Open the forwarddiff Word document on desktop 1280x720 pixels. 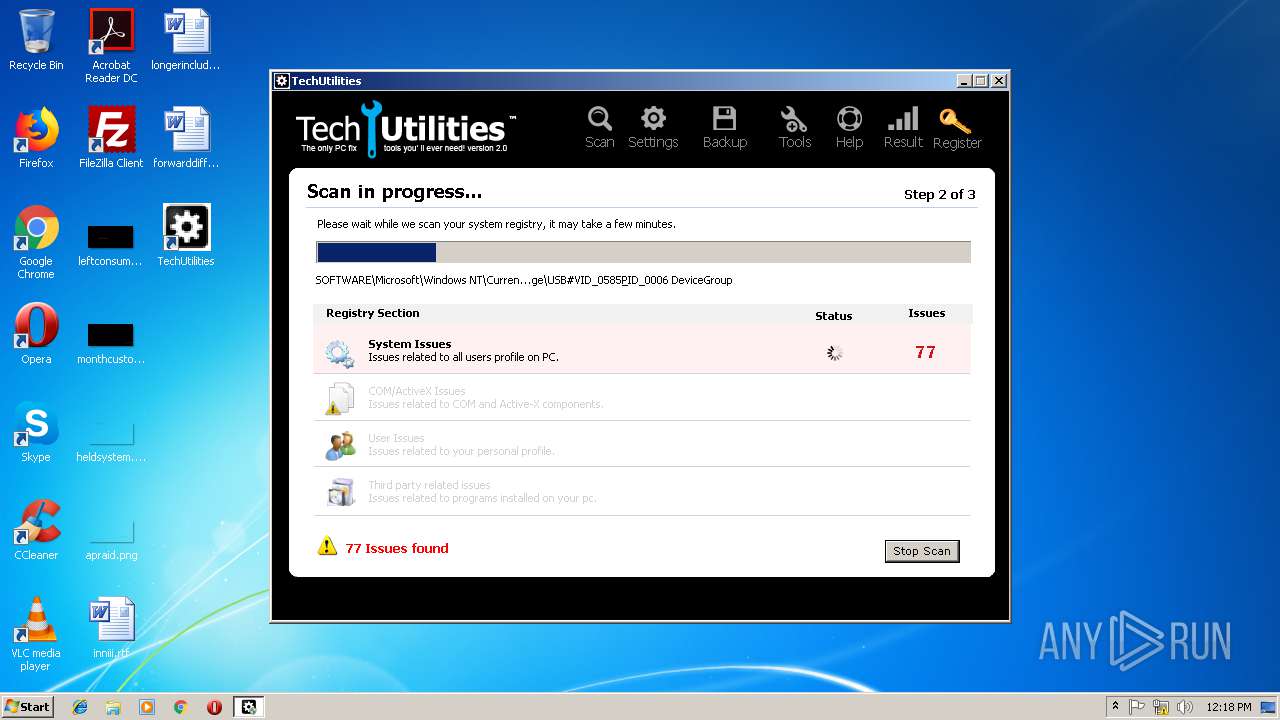coord(186,138)
